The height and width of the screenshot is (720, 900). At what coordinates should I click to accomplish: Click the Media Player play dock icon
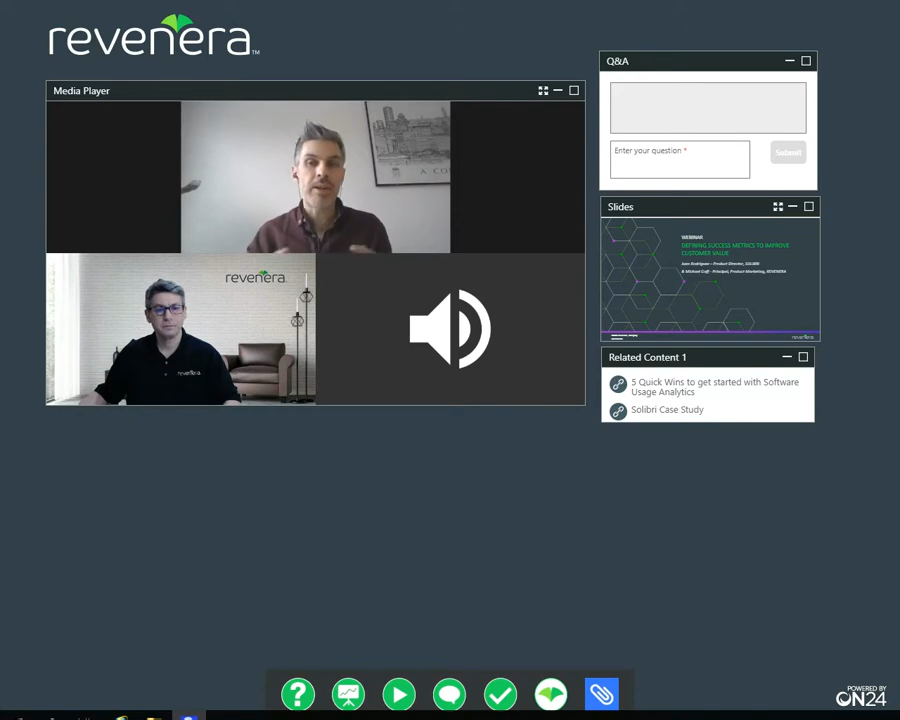coord(399,694)
